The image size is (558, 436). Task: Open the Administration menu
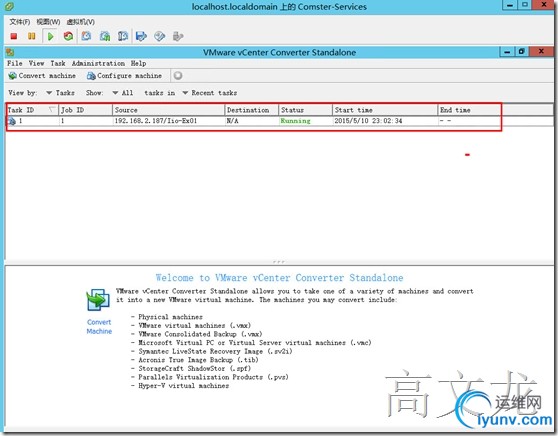coord(98,63)
